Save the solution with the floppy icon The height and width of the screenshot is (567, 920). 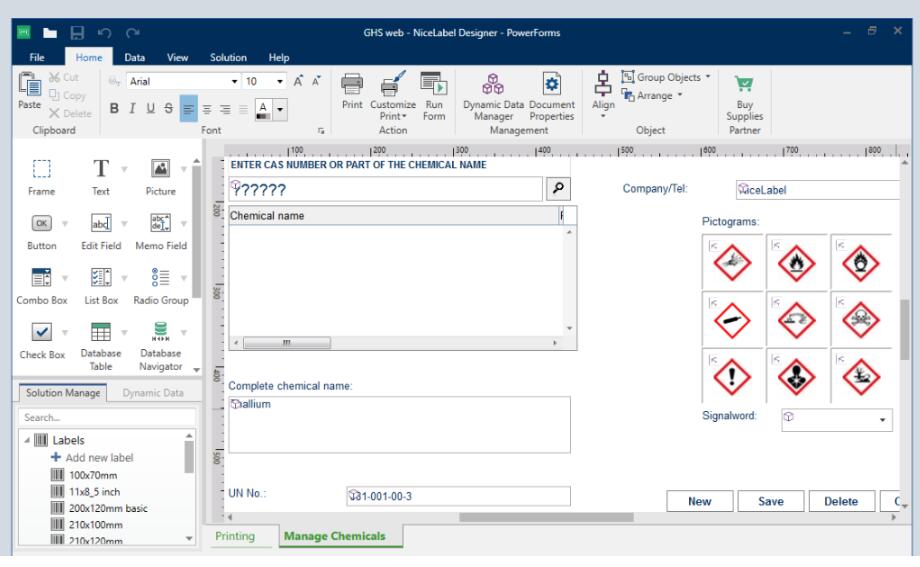pyautogui.click(x=77, y=33)
